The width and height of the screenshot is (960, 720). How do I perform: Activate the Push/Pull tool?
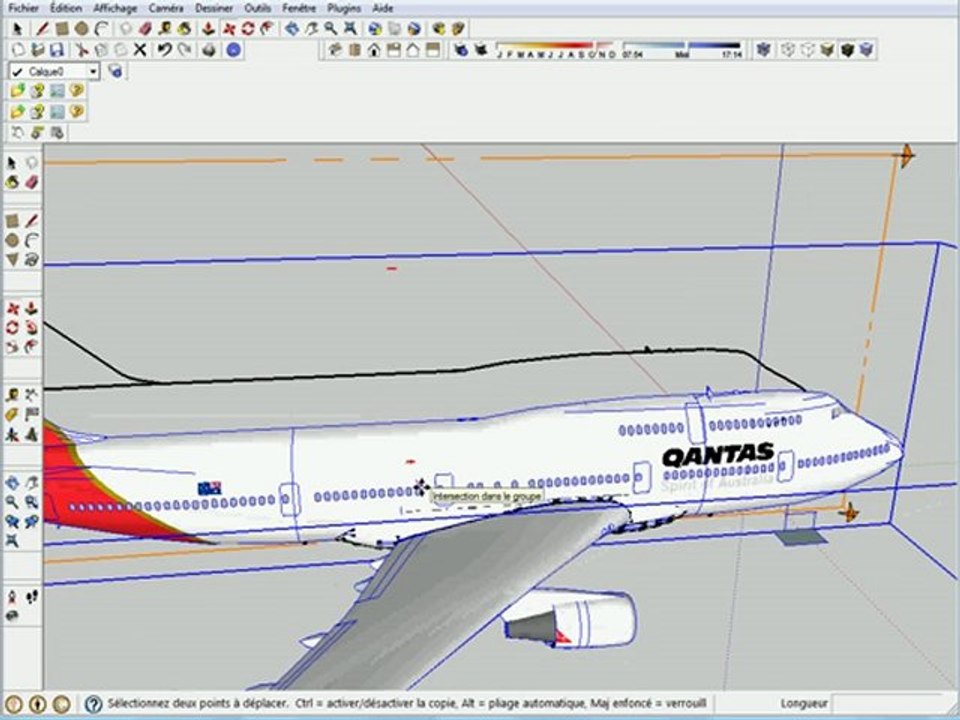click(208, 28)
